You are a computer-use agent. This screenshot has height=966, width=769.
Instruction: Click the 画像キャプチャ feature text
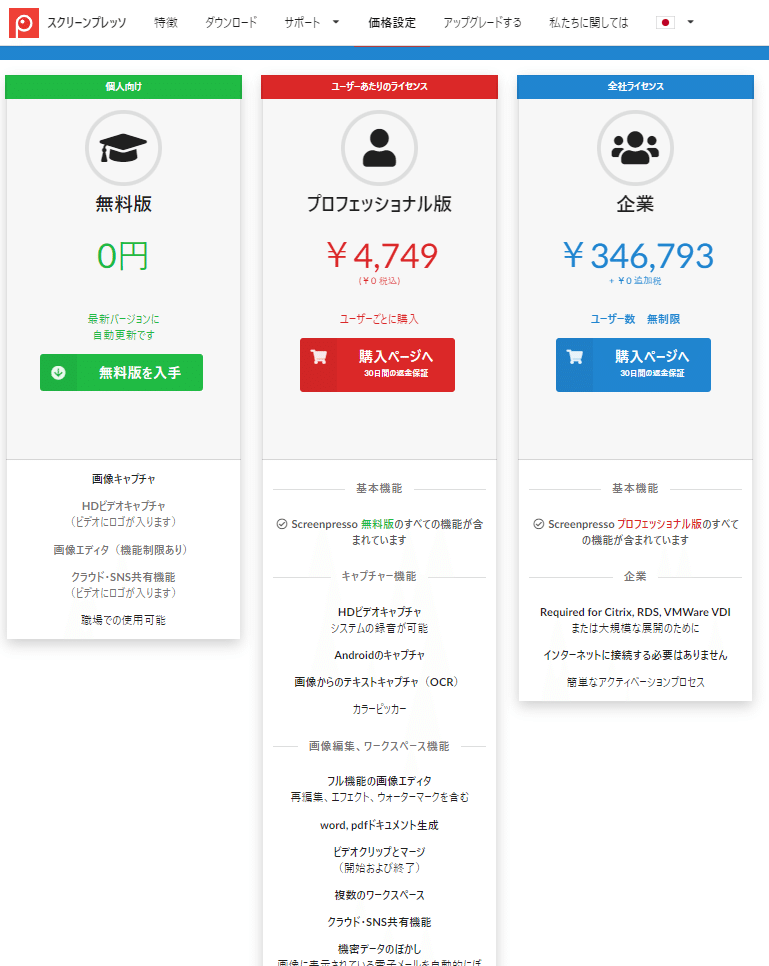point(123,479)
